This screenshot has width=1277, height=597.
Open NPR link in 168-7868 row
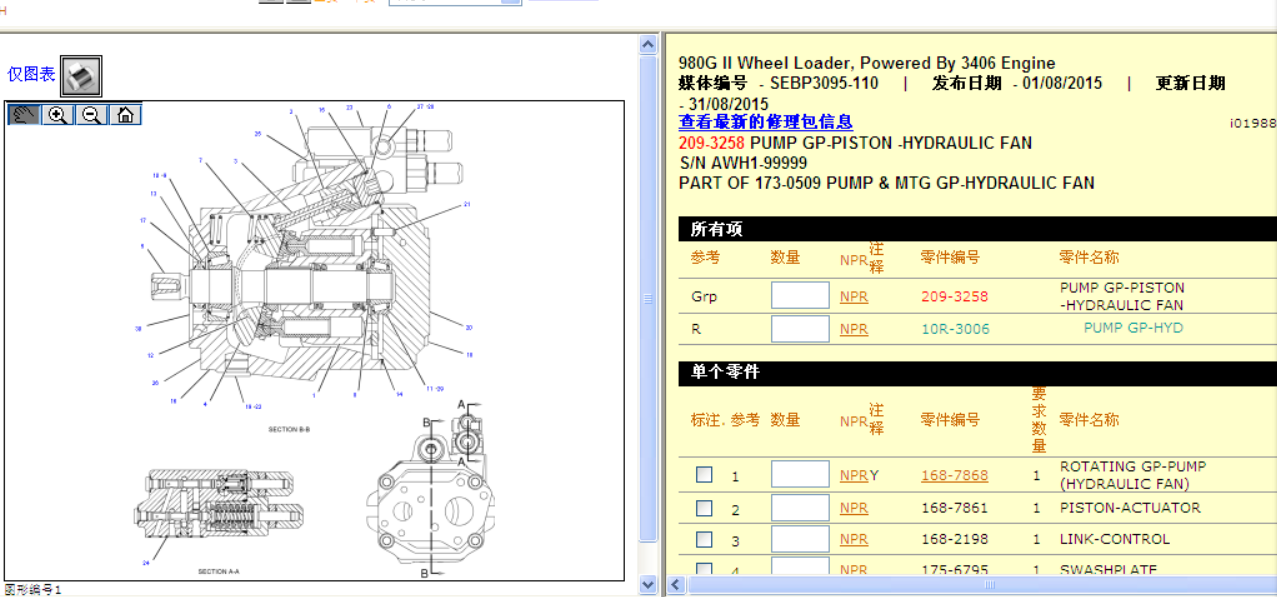854,476
